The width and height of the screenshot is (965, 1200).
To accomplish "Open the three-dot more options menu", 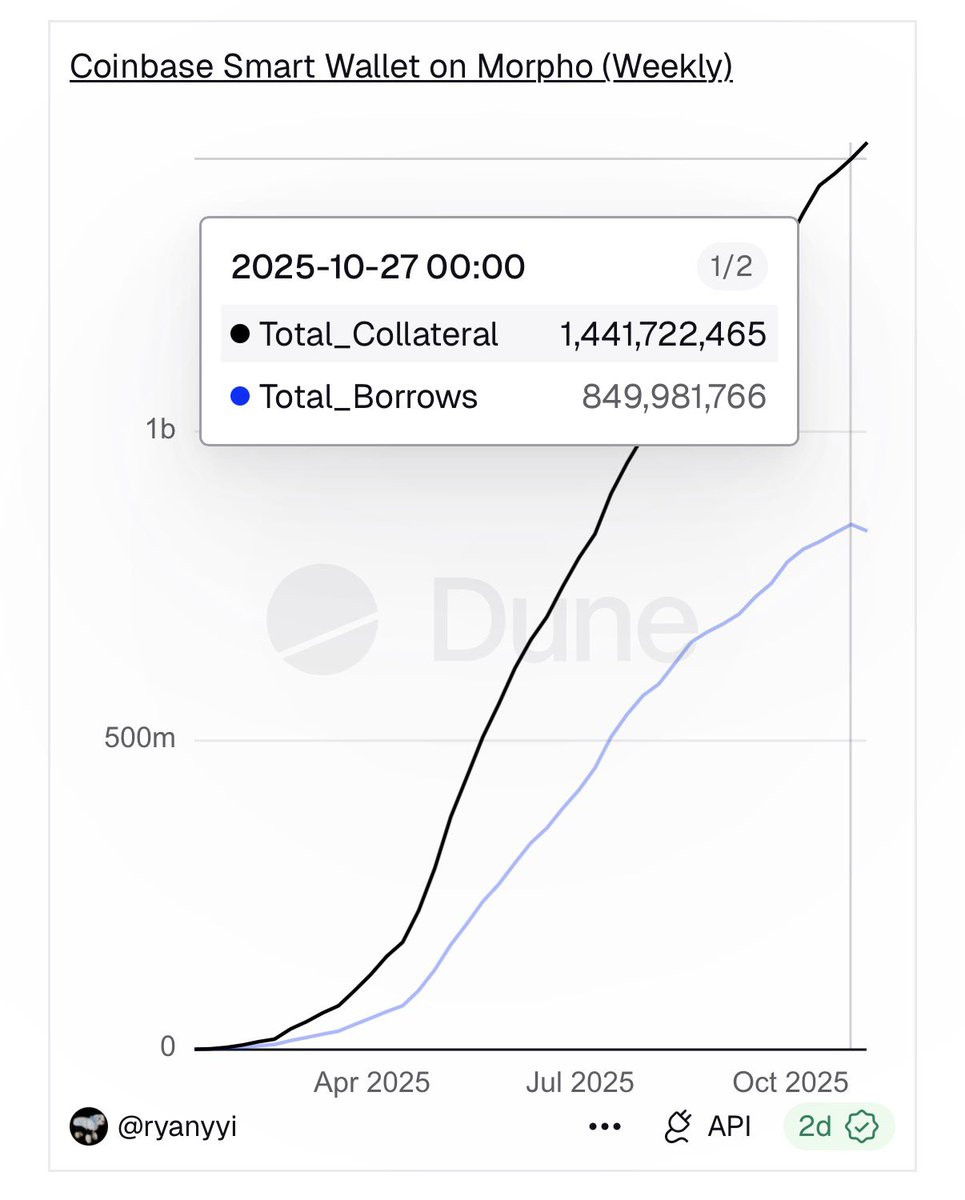I will (605, 1127).
